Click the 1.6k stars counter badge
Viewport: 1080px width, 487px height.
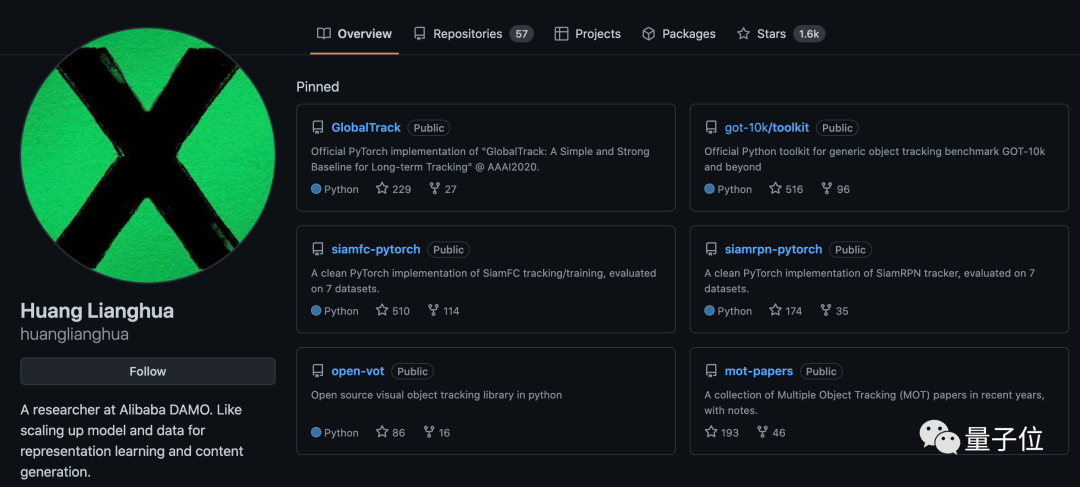pyautogui.click(x=809, y=34)
